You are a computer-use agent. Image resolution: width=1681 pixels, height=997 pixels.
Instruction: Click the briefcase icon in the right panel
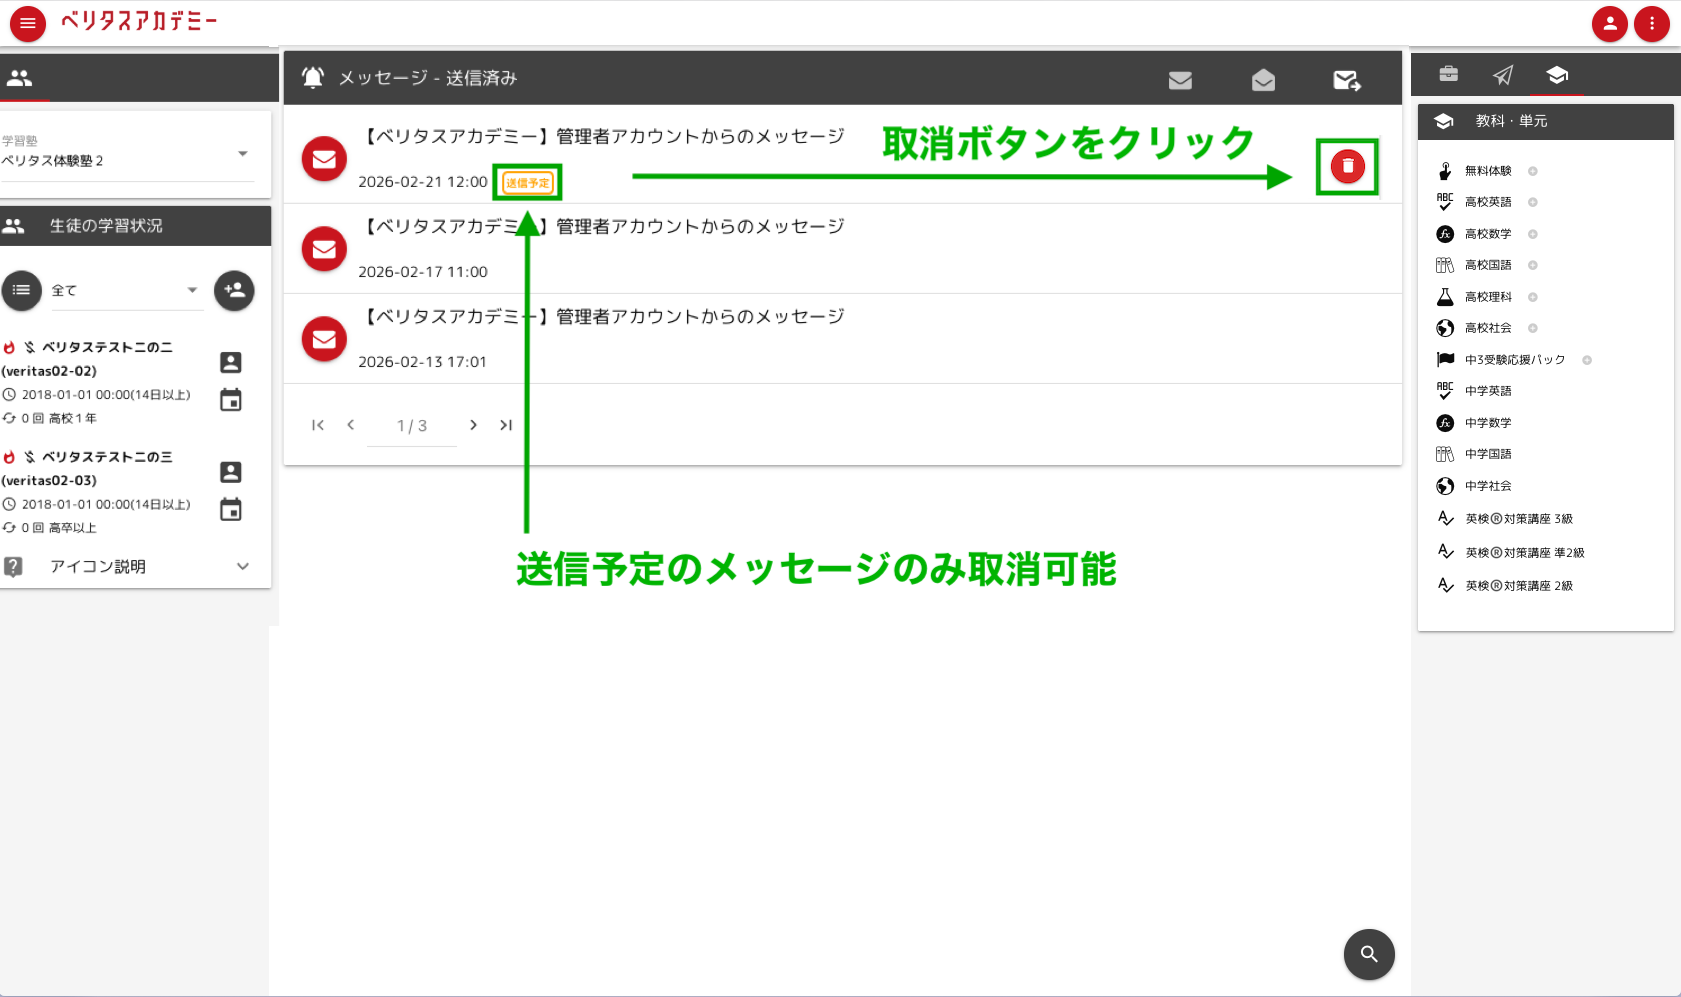point(1447,74)
